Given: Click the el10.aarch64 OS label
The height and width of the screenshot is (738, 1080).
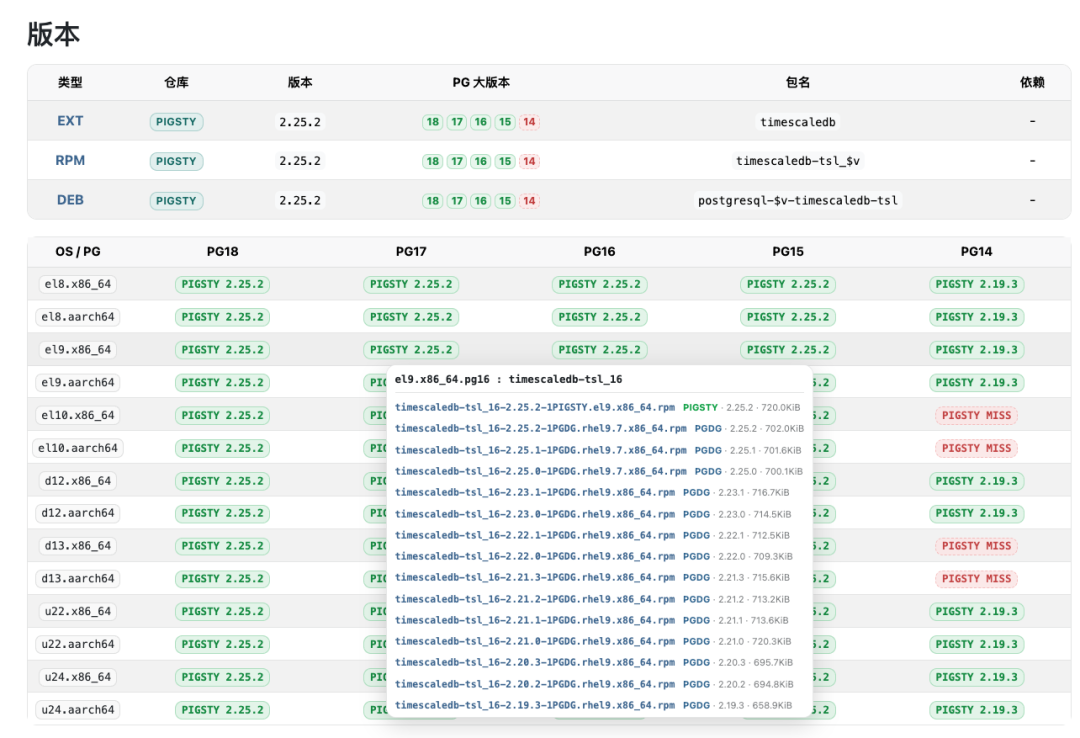Looking at the screenshot, I should 78,448.
